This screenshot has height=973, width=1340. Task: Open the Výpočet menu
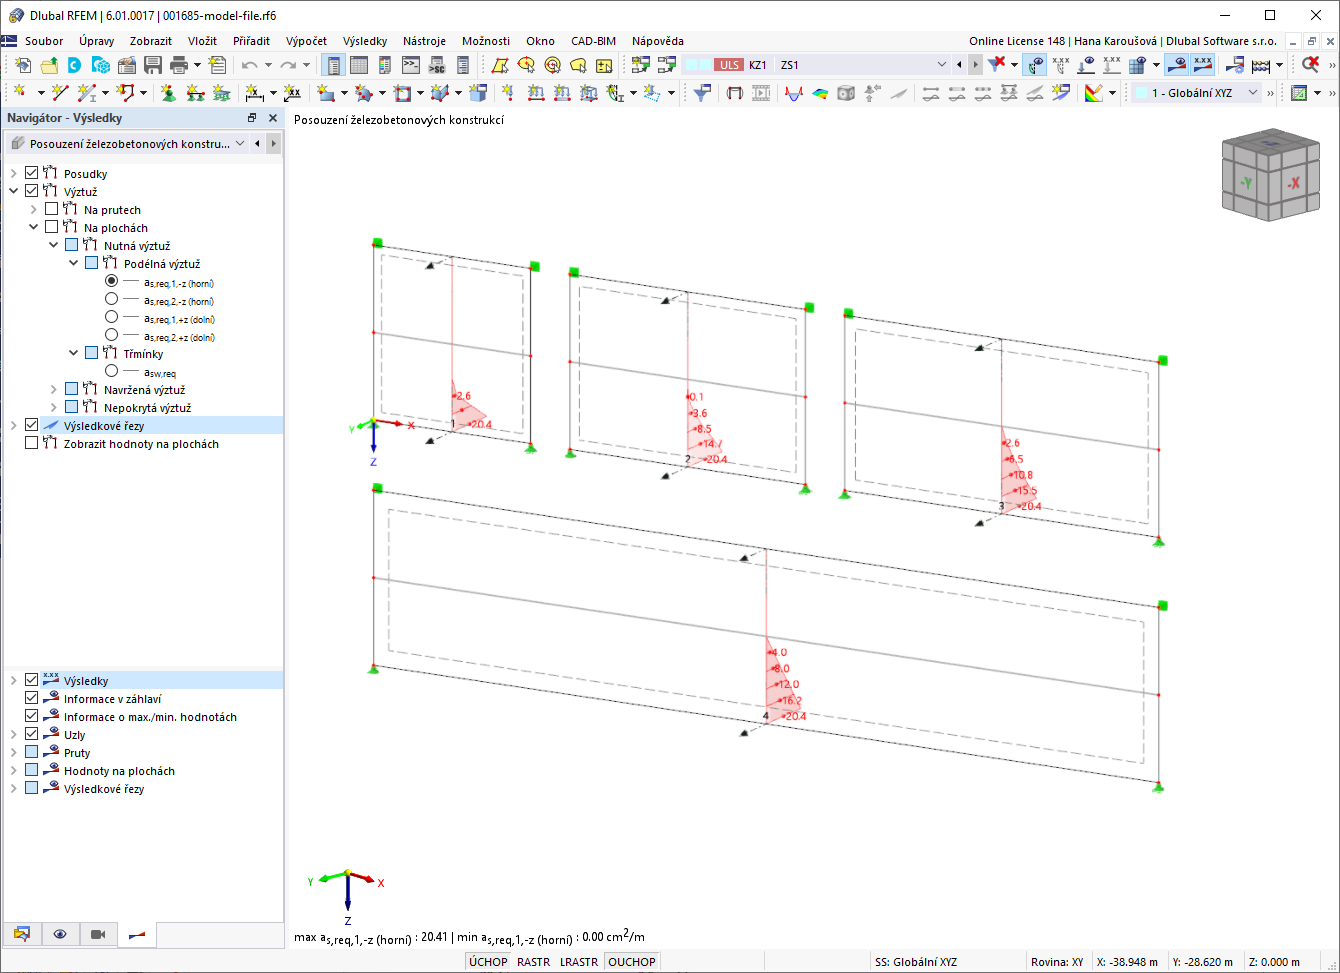(x=306, y=41)
